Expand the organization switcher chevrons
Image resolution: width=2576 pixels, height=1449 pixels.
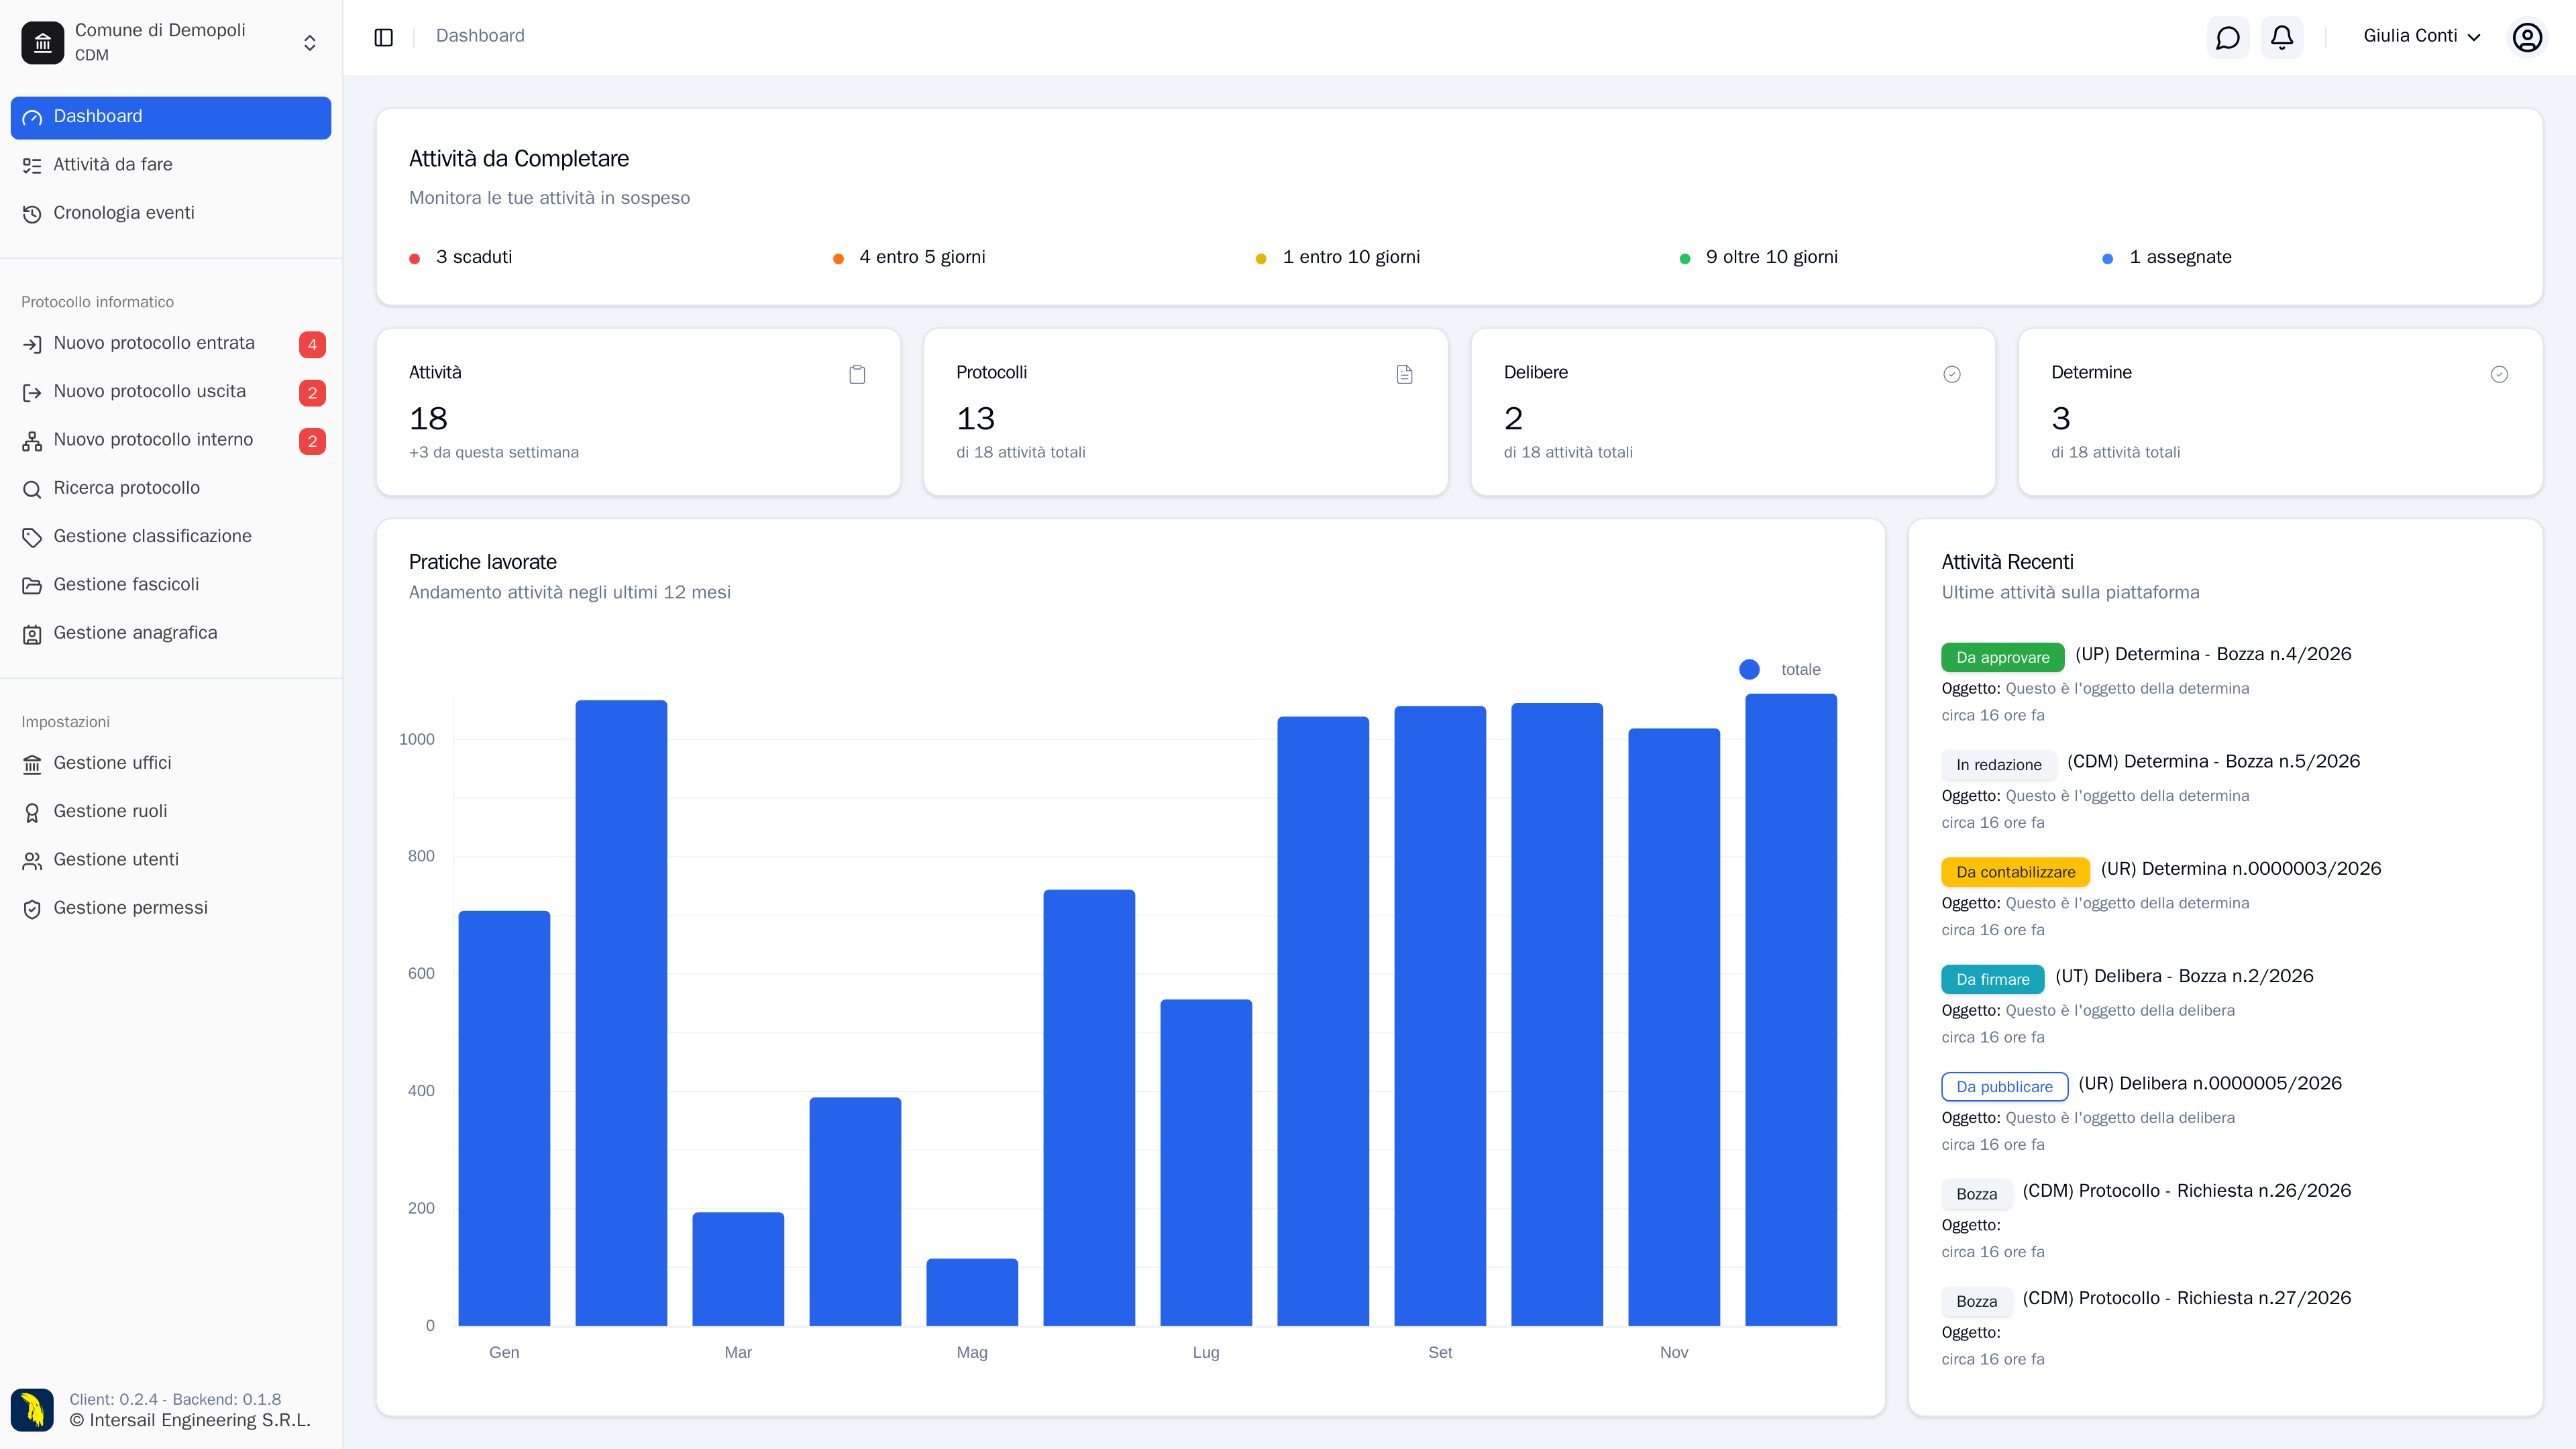click(310, 42)
